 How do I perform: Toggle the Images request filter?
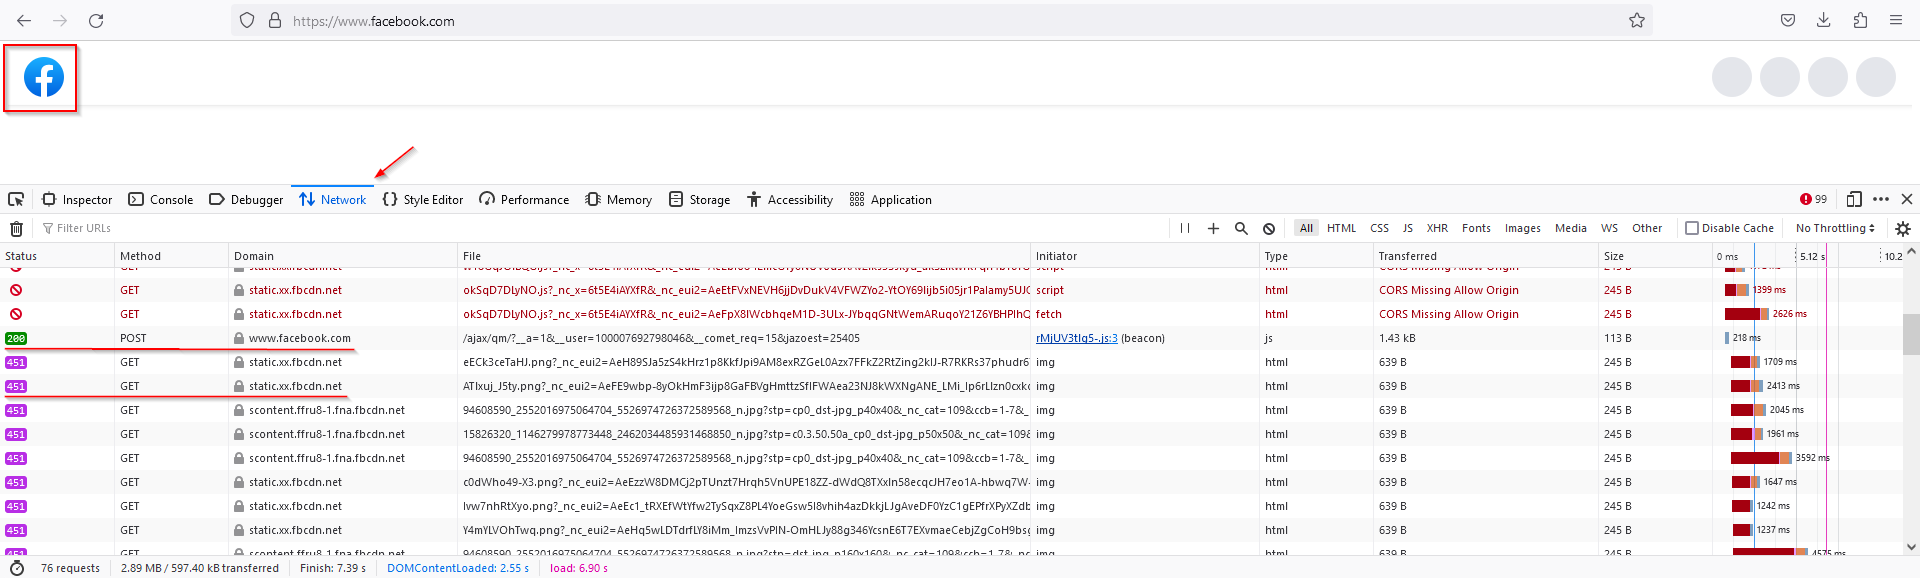[1522, 228]
